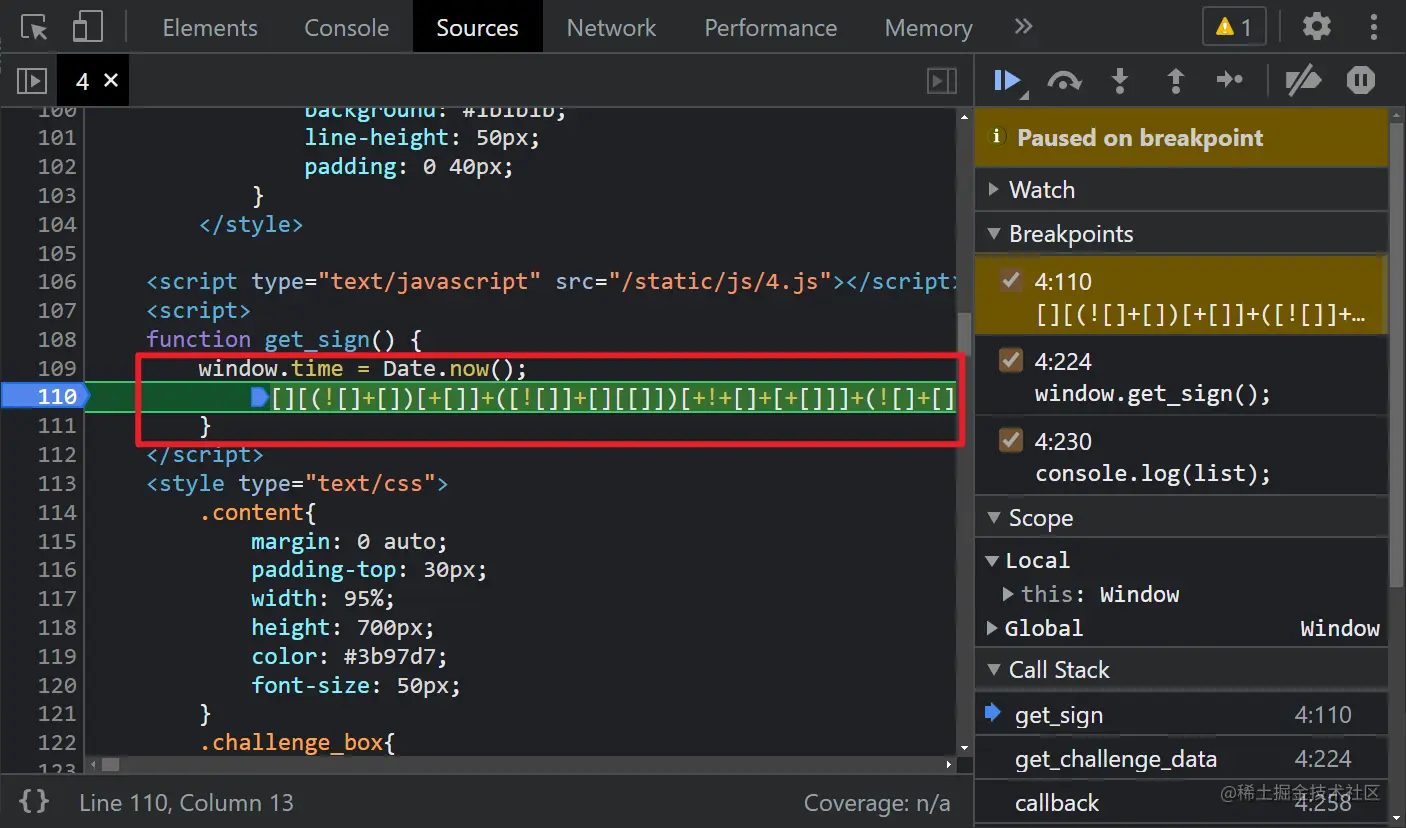Click the warnings count badge
The image size is (1406, 828).
coord(1234,27)
